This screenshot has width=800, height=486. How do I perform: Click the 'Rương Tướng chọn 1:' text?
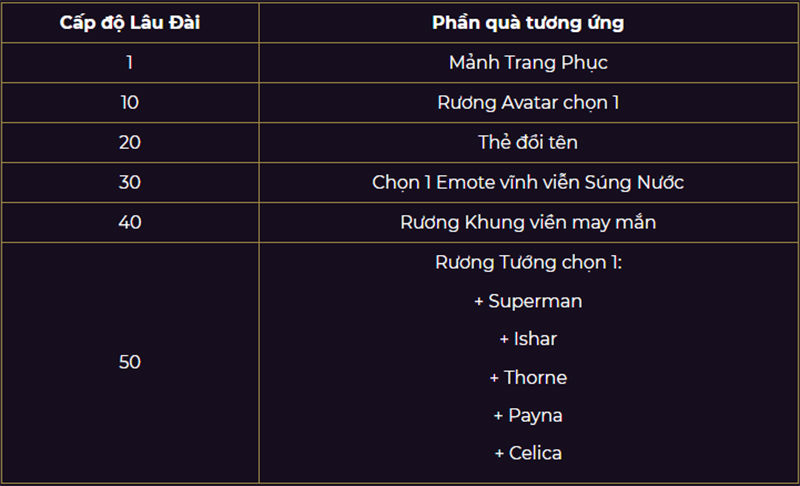pos(528,262)
